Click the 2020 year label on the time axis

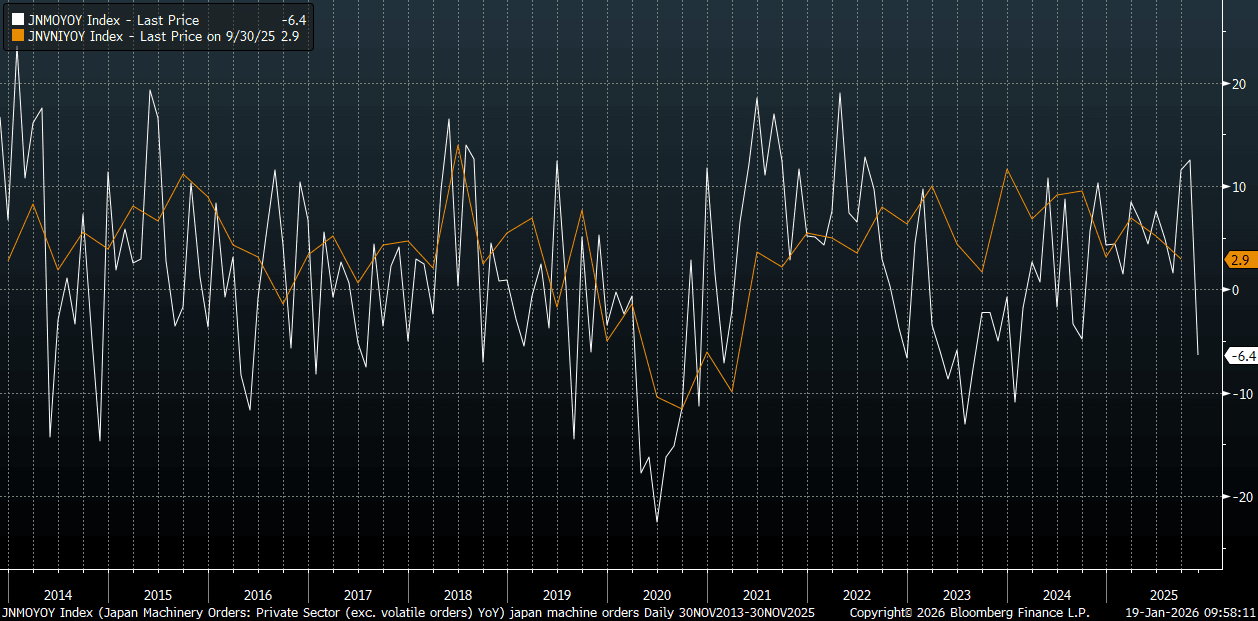click(x=657, y=593)
